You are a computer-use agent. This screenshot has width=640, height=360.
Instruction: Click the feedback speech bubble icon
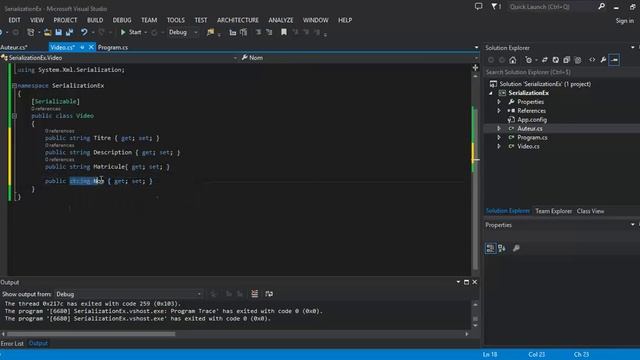point(478,7)
